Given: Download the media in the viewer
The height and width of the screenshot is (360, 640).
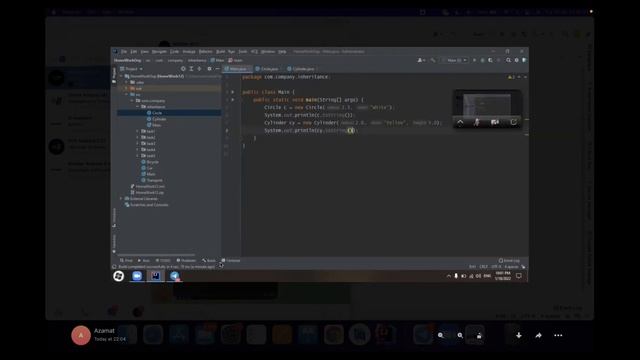Looking at the screenshot, I should 519,336.
